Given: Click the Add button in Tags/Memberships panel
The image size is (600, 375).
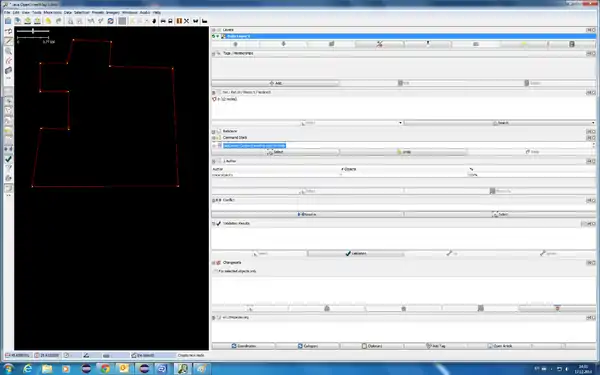Looking at the screenshot, I should pyautogui.click(x=275, y=83).
